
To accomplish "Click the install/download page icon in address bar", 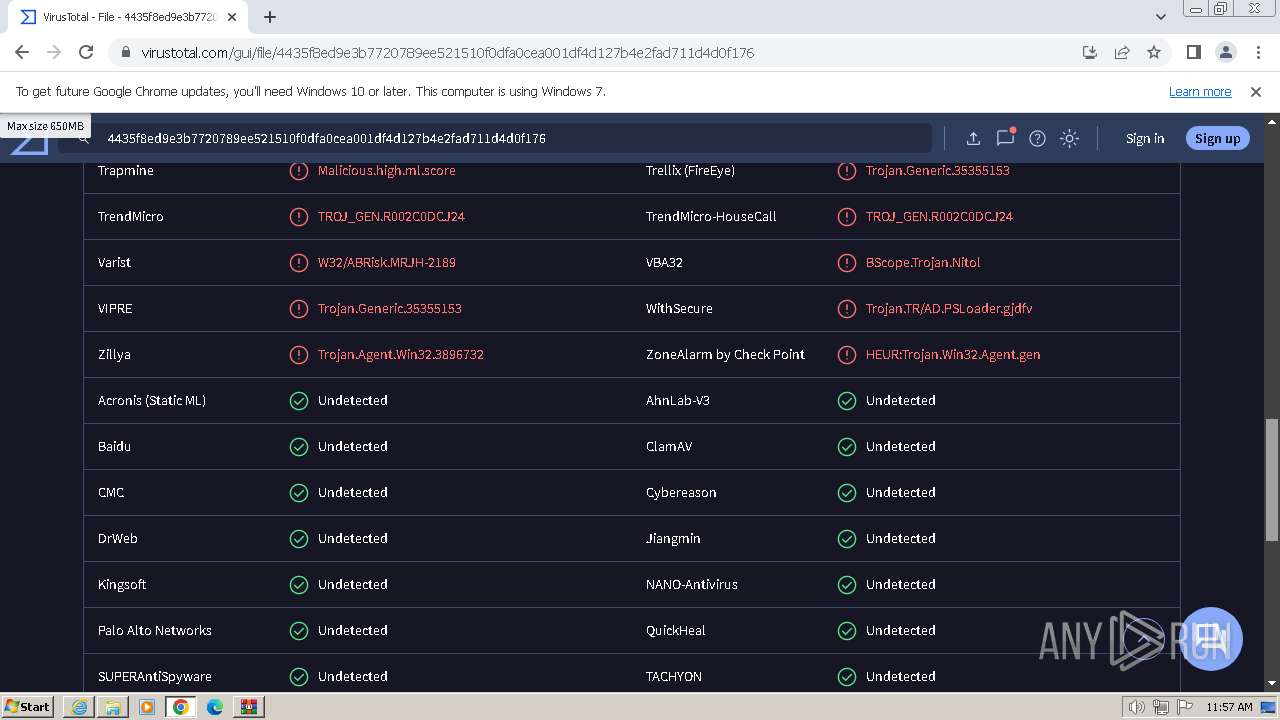I will click(x=1090, y=52).
